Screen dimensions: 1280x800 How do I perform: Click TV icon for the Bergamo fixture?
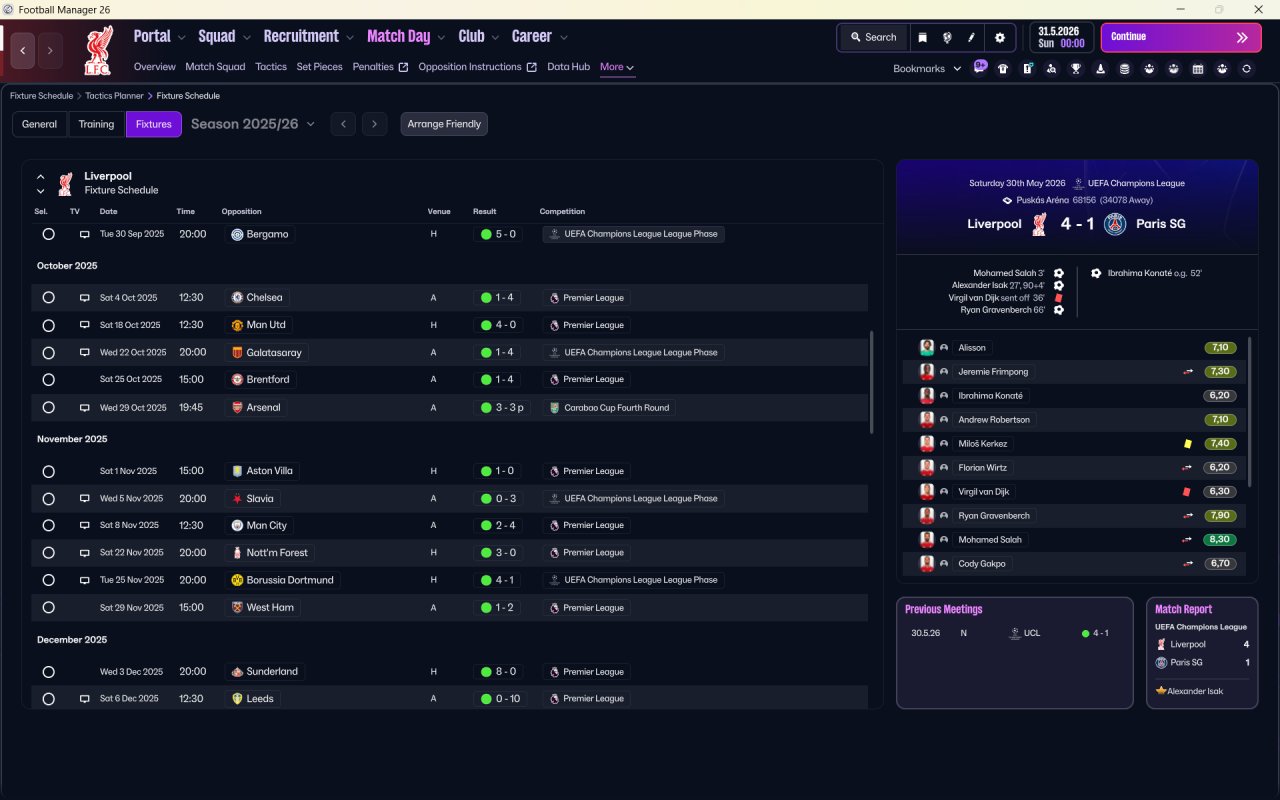(84, 234)
